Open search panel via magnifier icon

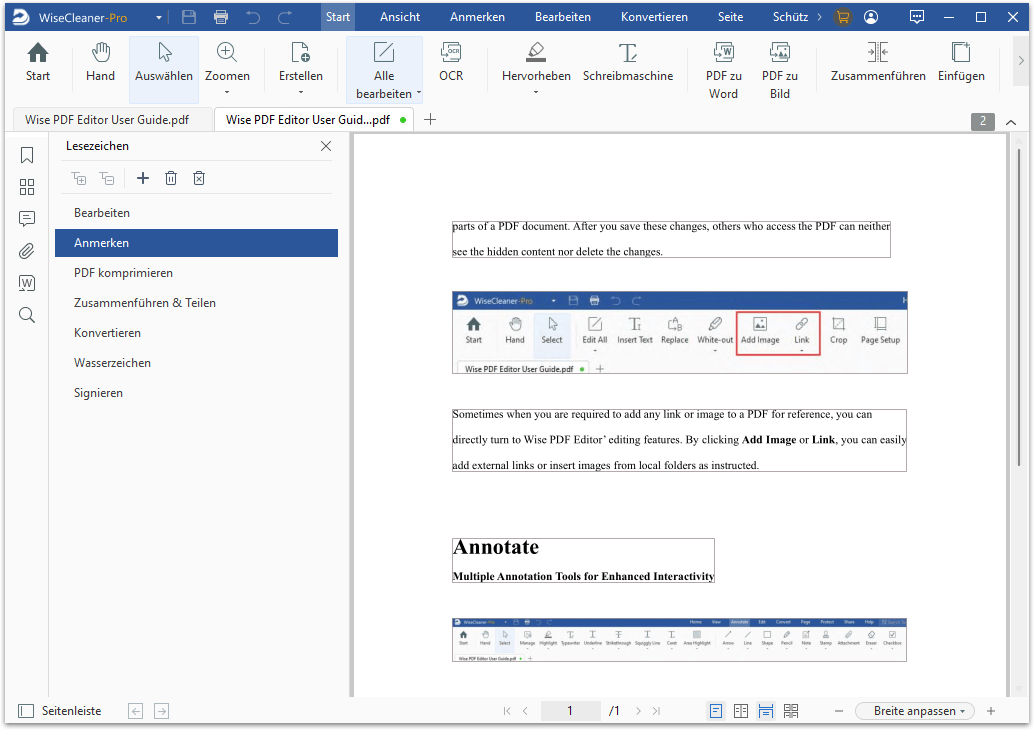(27, 315)
